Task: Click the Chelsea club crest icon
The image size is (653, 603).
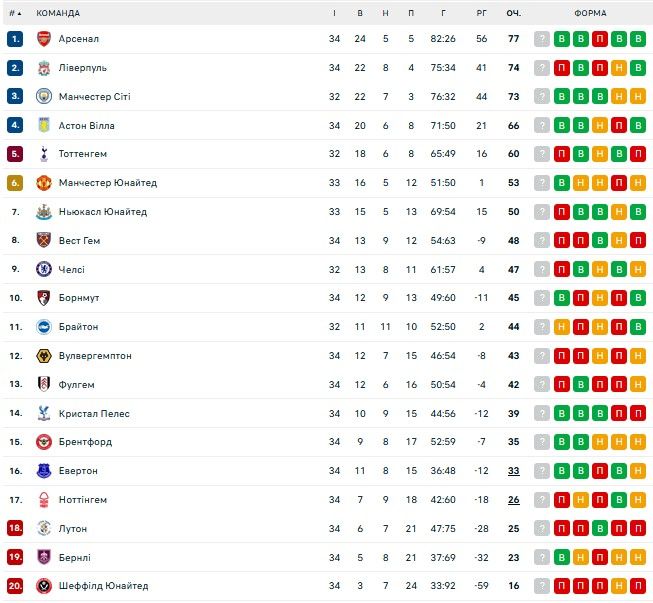Action: coord(43,269)
